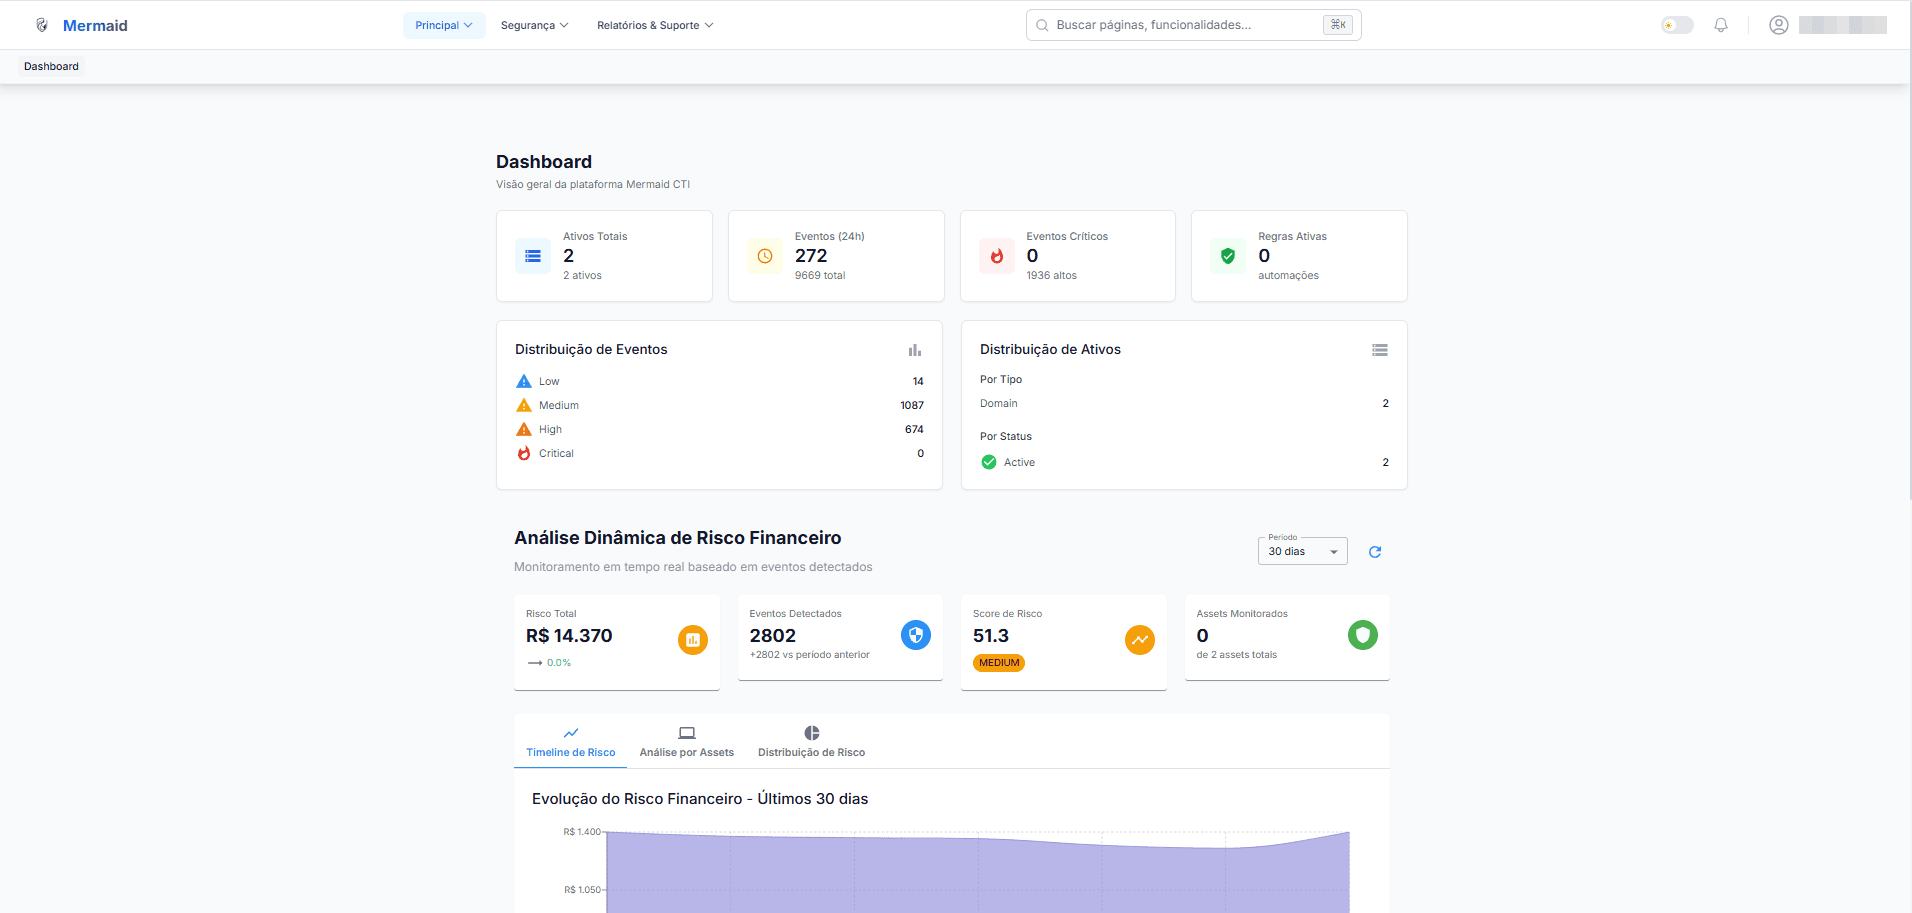
Task: Switch to the Análise por Assets tab
Action: pos(686,742)
